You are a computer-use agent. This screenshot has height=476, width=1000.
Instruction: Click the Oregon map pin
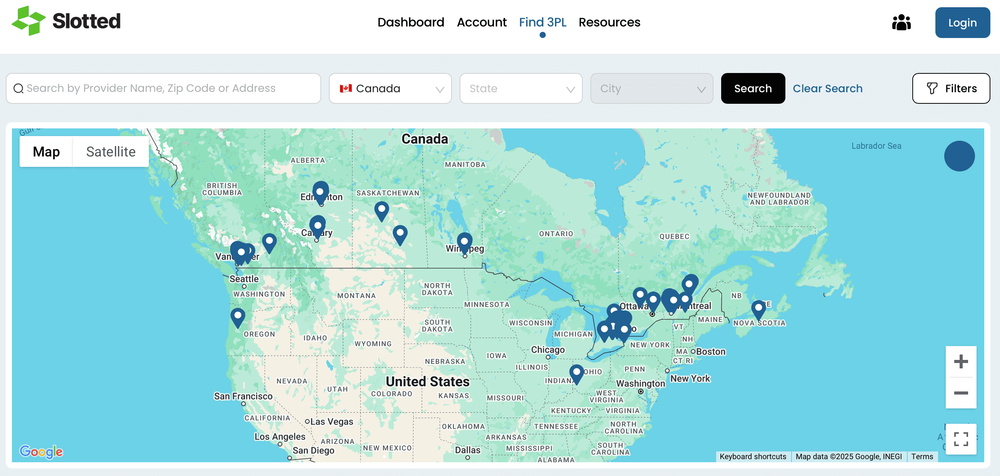click(238, 316)
